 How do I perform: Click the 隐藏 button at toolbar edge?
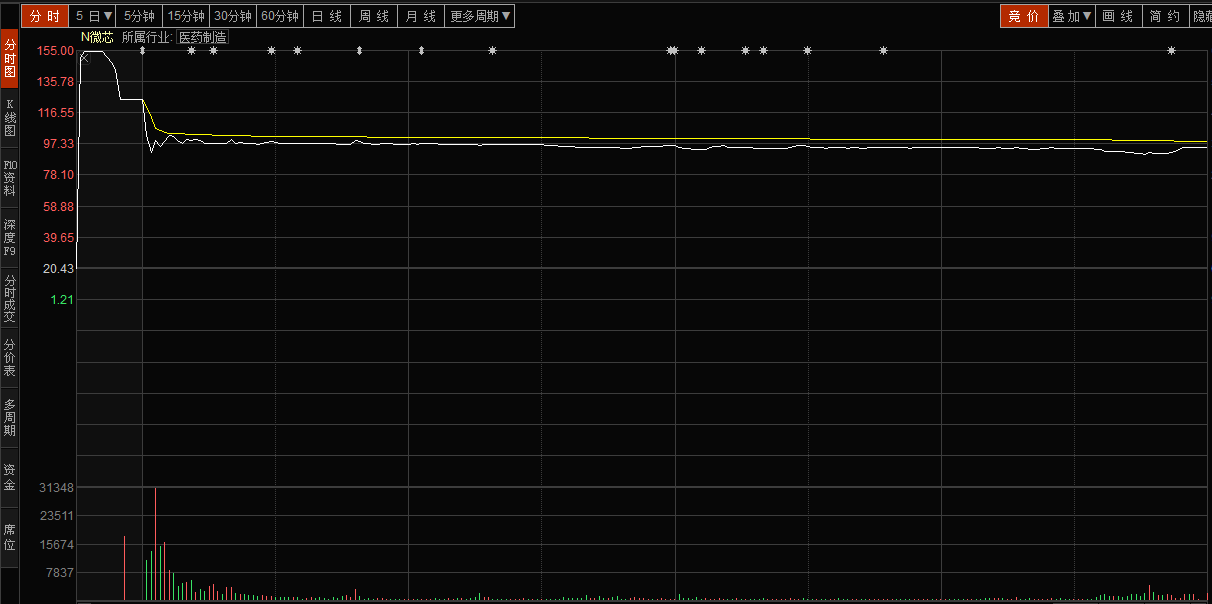tap(1201, 16)
